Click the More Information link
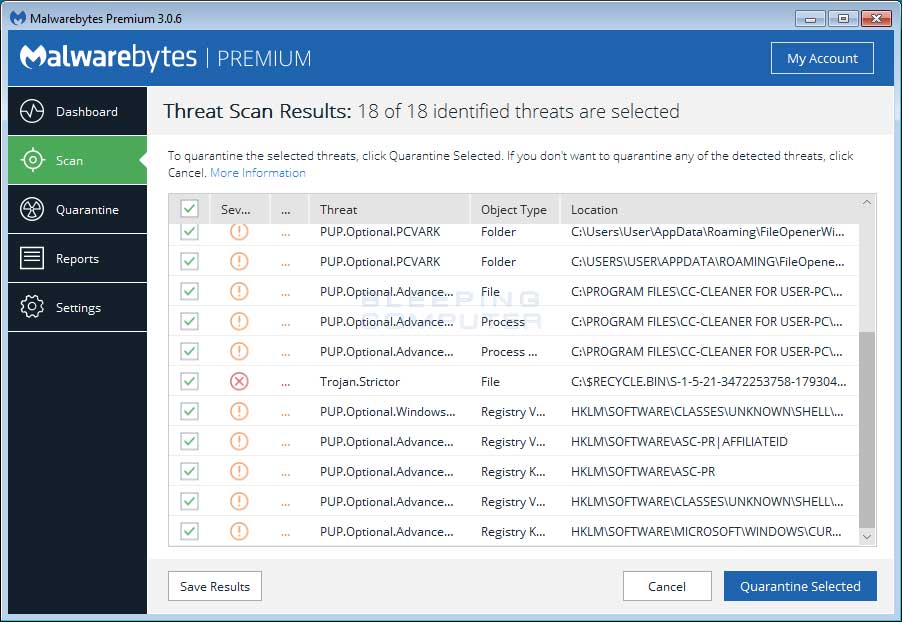This screenshot has width=902, height=622. [x=257, y=172]
